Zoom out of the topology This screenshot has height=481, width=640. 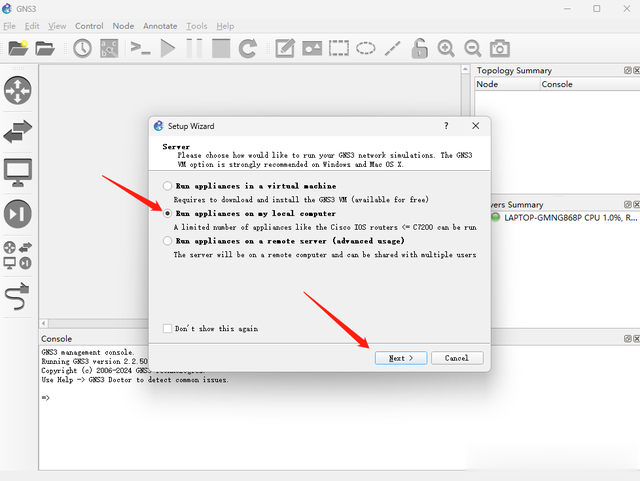473,48
